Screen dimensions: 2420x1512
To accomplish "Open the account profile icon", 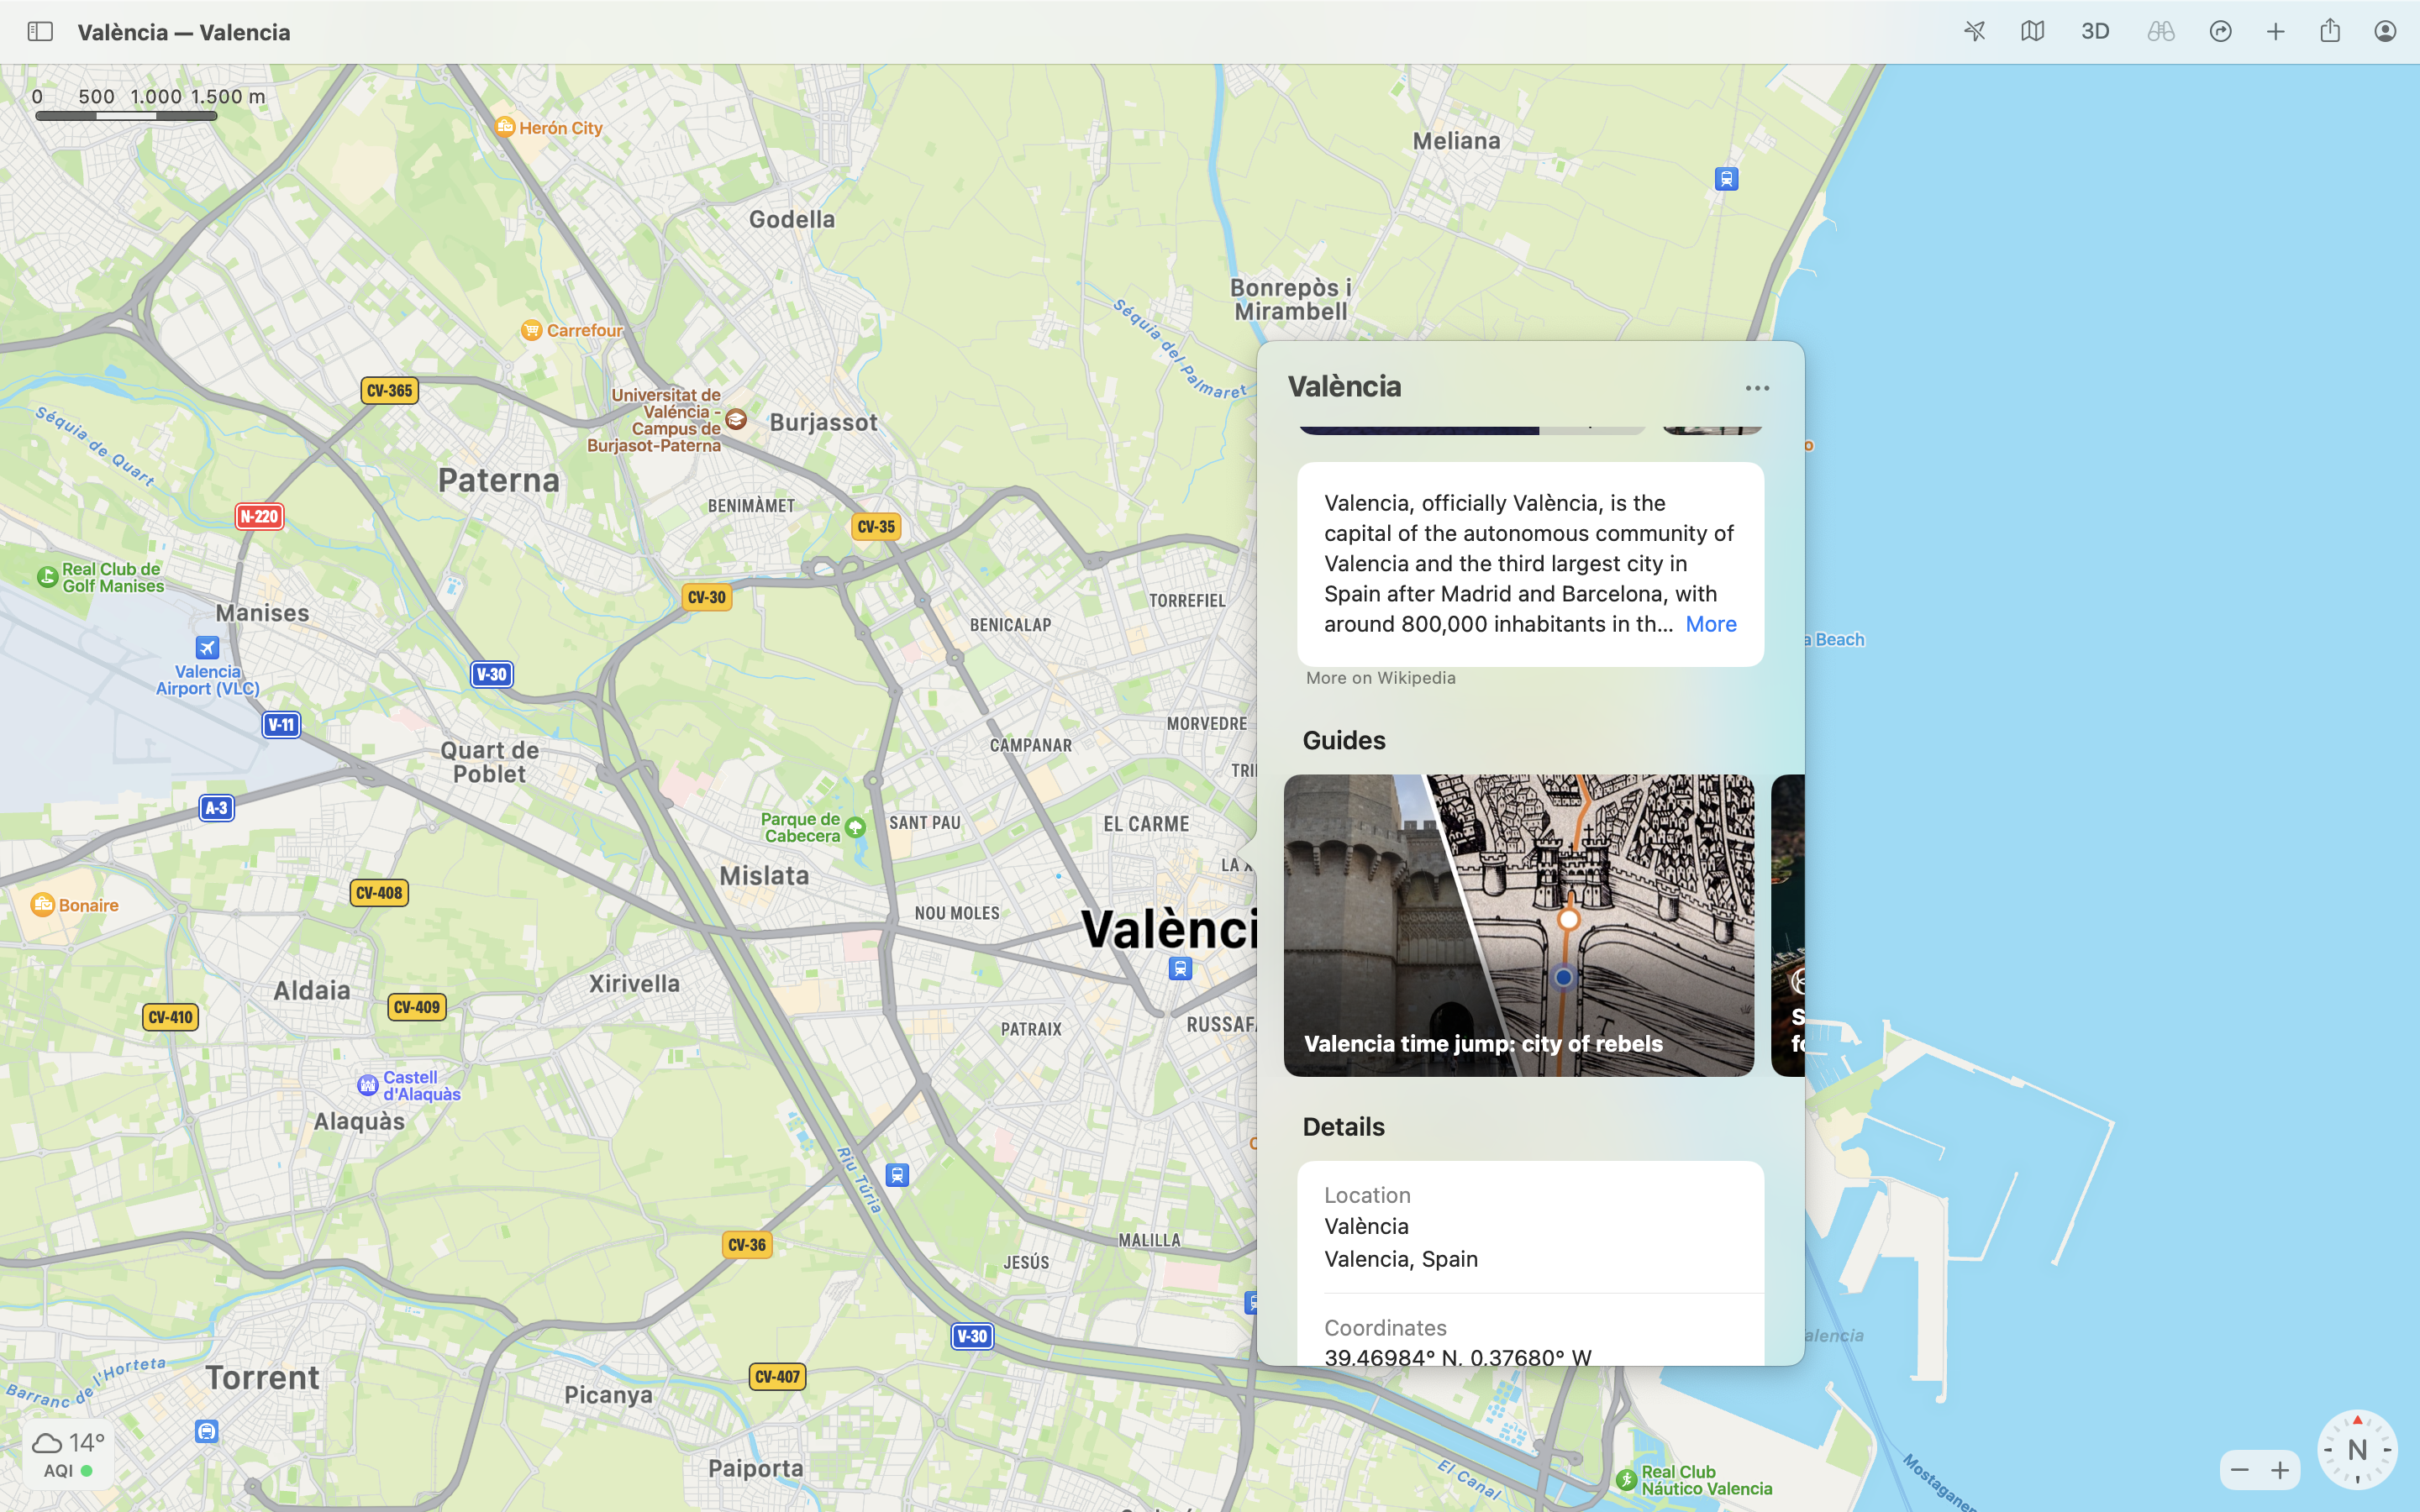I will (x=2385, y=32).
